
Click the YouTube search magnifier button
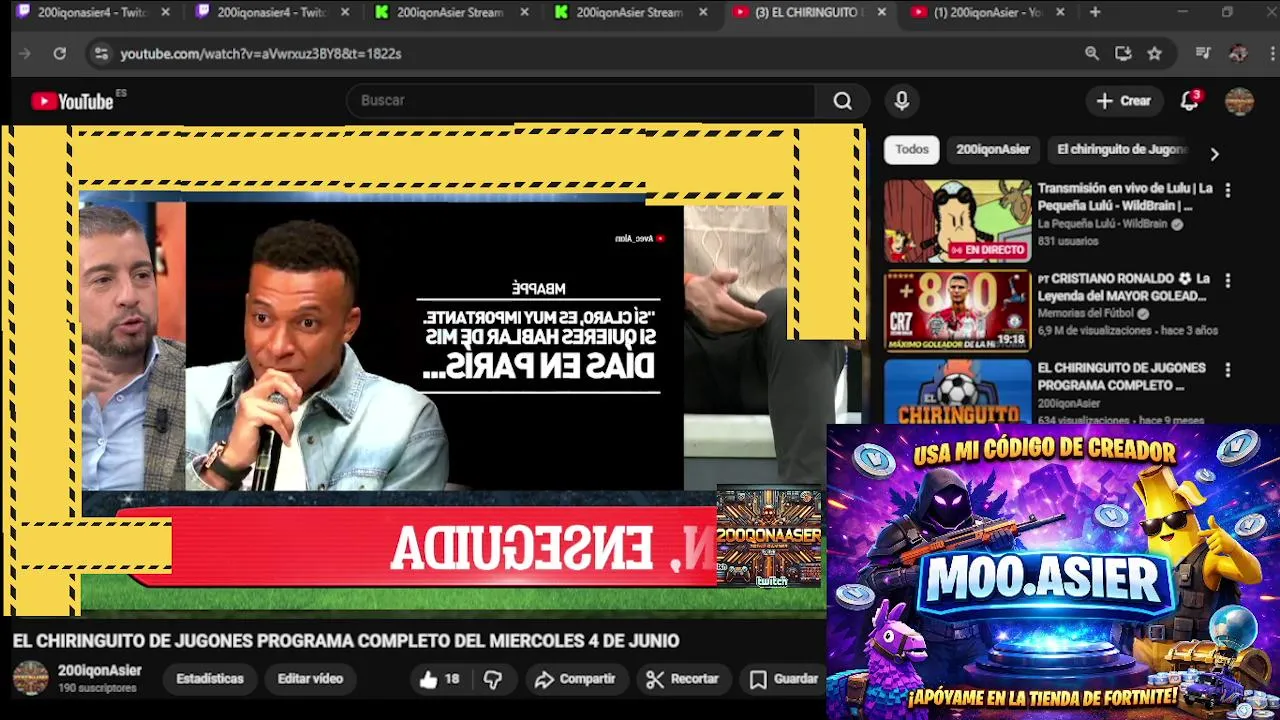point(843,100)
